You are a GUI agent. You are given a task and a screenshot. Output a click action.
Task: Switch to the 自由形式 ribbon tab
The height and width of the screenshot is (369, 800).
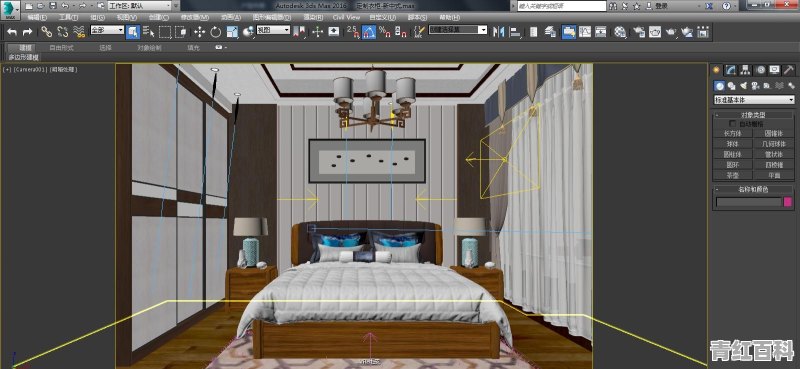point(62,47)
